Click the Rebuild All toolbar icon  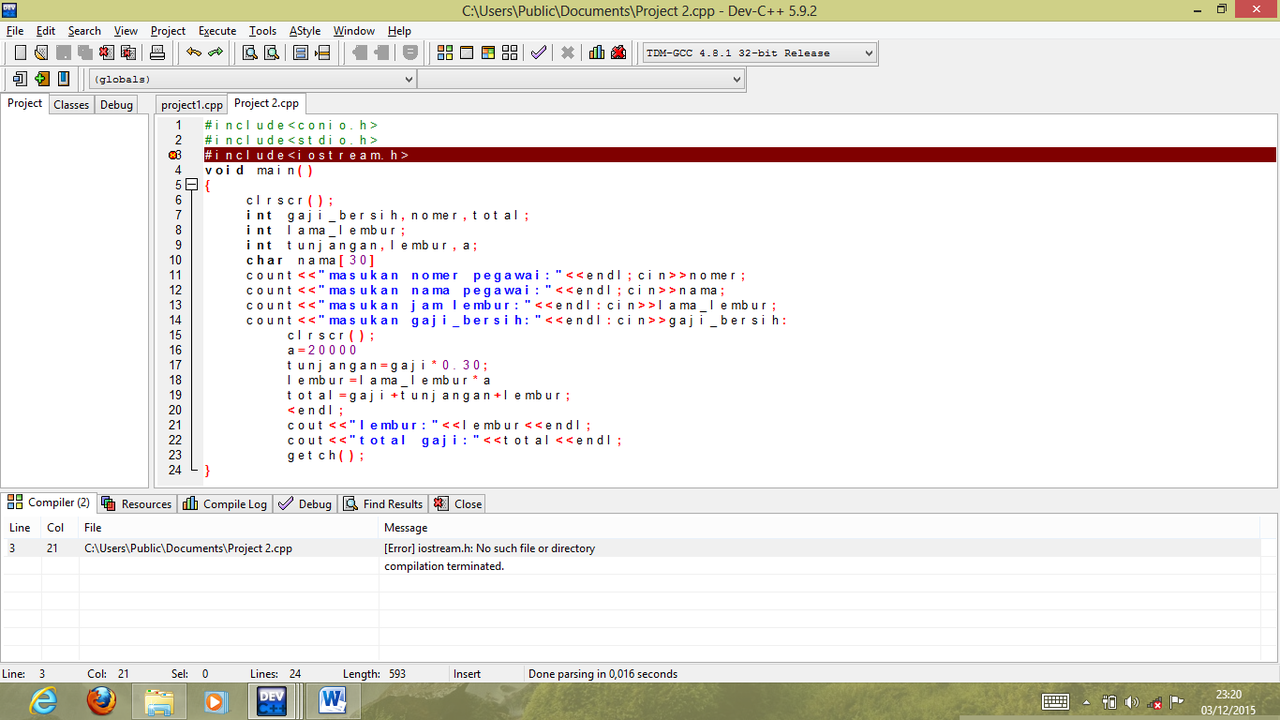pos(510,53)
